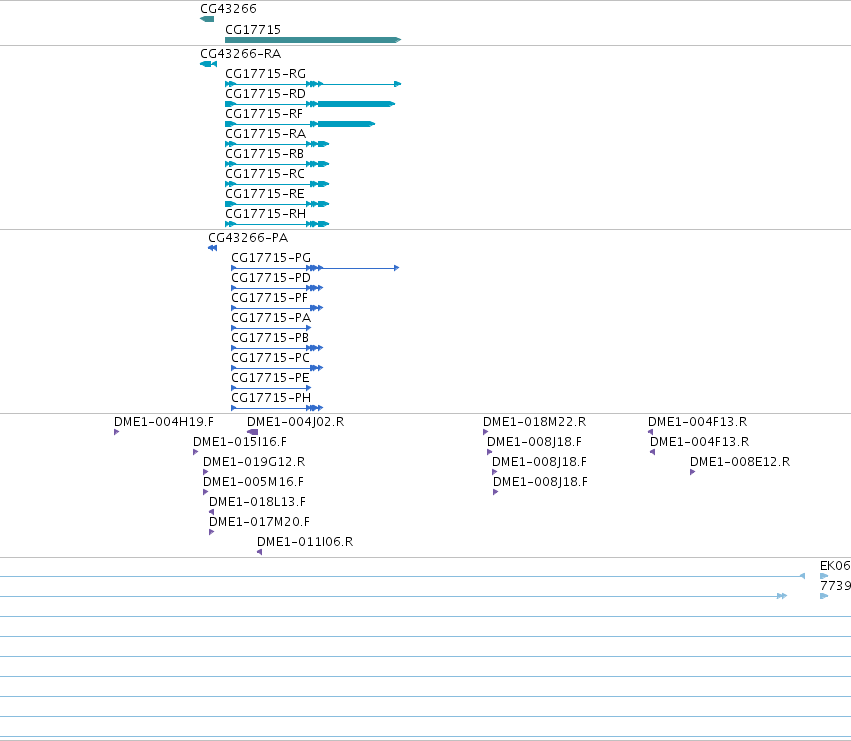Click the thick exon block of CG17715-RF
851x741 pixels.
coord(346,124)
